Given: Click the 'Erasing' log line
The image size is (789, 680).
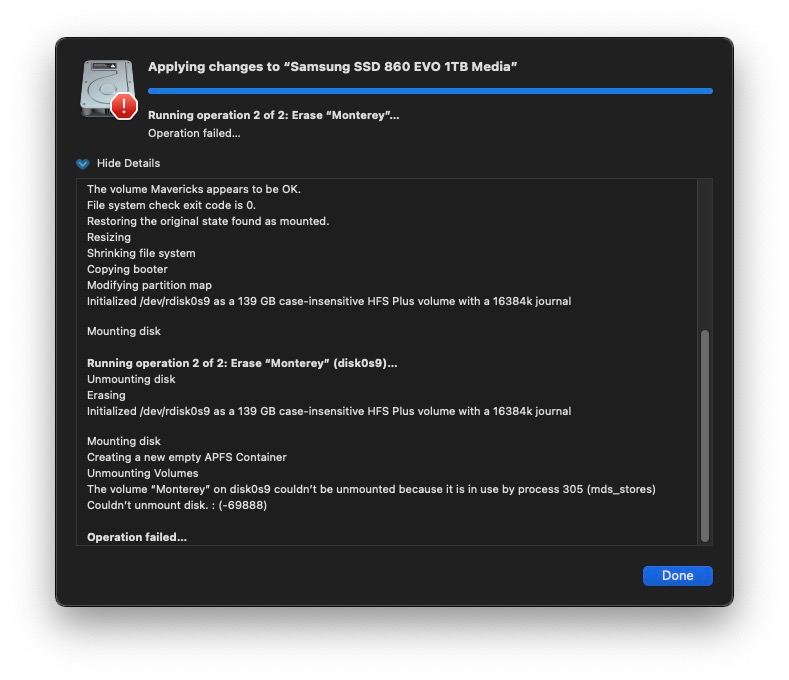Looking at the screenshot, I should click(x=106, y=395).
